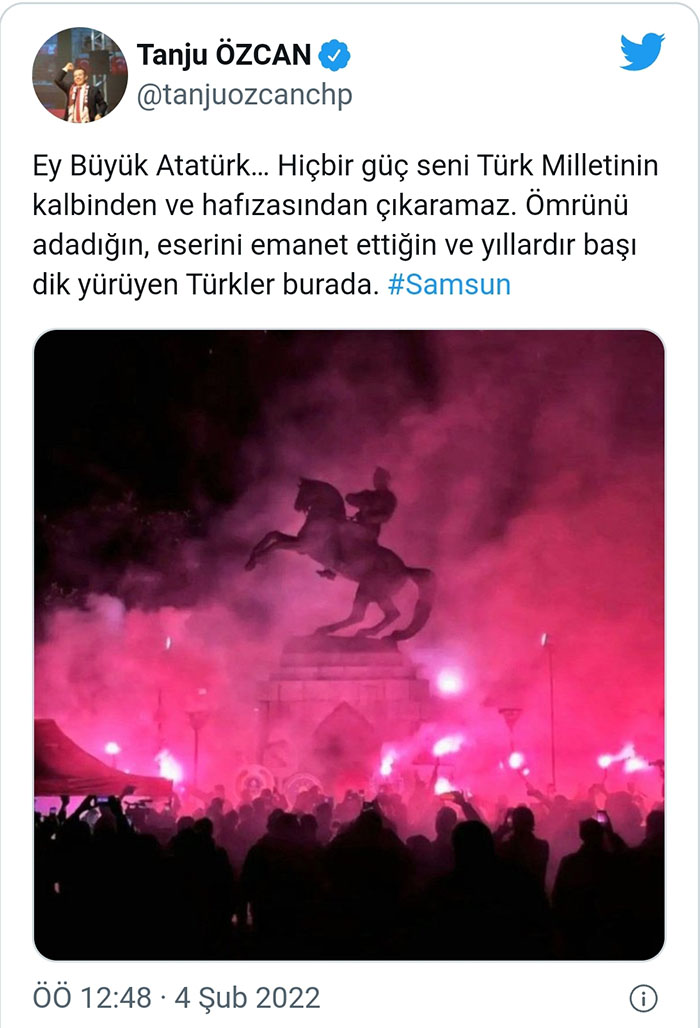Open the @tanjuozcanchp handle link
This screenshot has height=1028, width=700.
(x=244, y=94)
